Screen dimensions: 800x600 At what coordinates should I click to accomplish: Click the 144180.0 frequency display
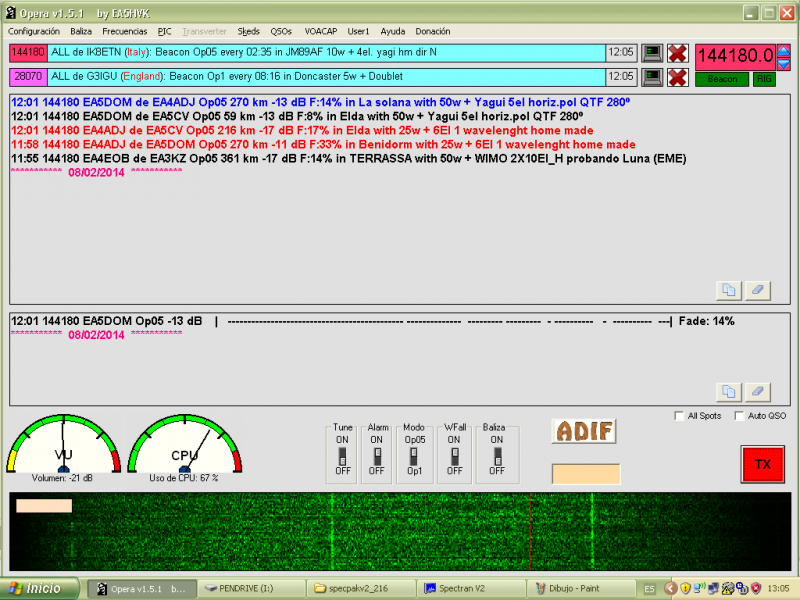736,57
